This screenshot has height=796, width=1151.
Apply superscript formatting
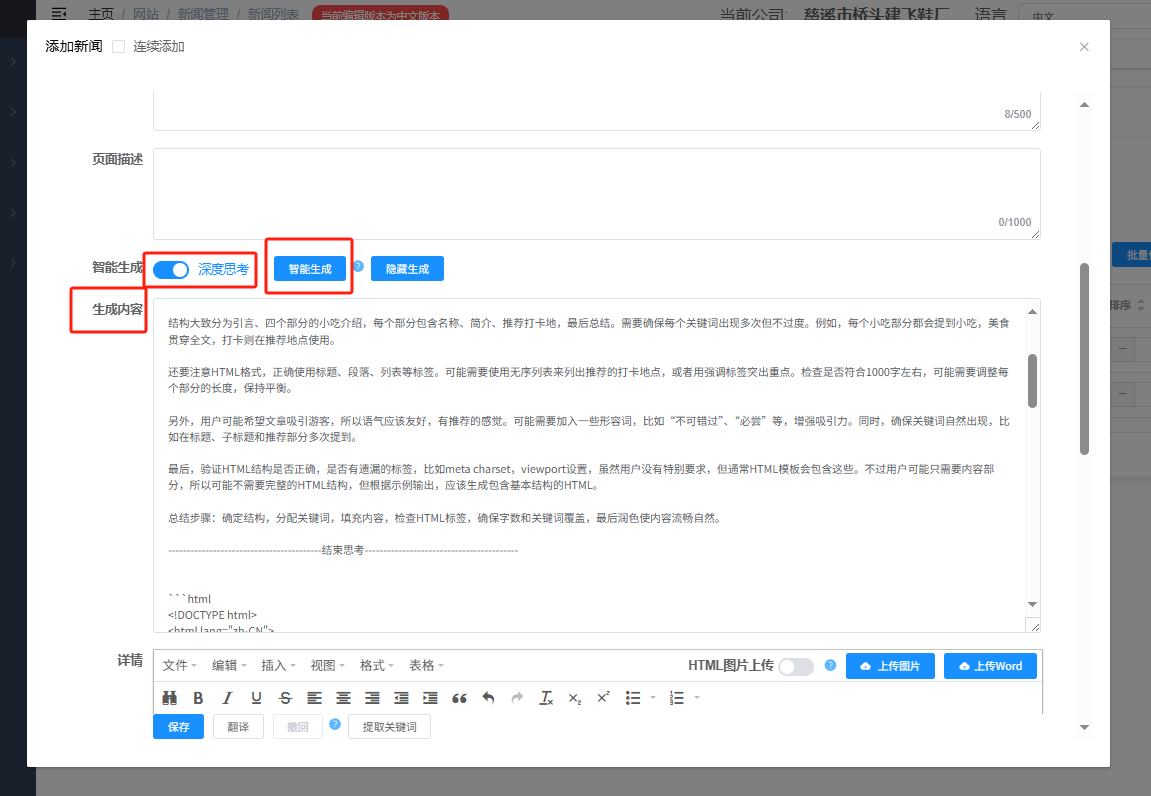(603, 698)
